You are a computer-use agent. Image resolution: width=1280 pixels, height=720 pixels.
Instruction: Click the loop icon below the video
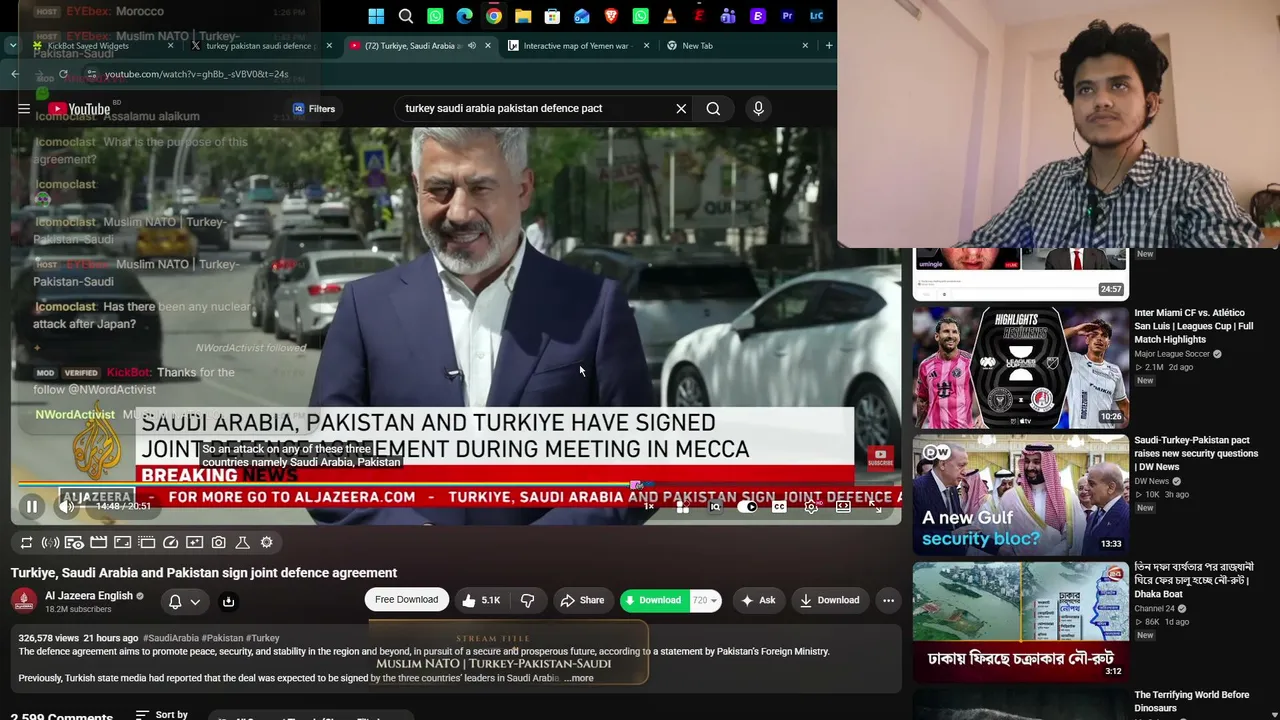click(27, 542)
